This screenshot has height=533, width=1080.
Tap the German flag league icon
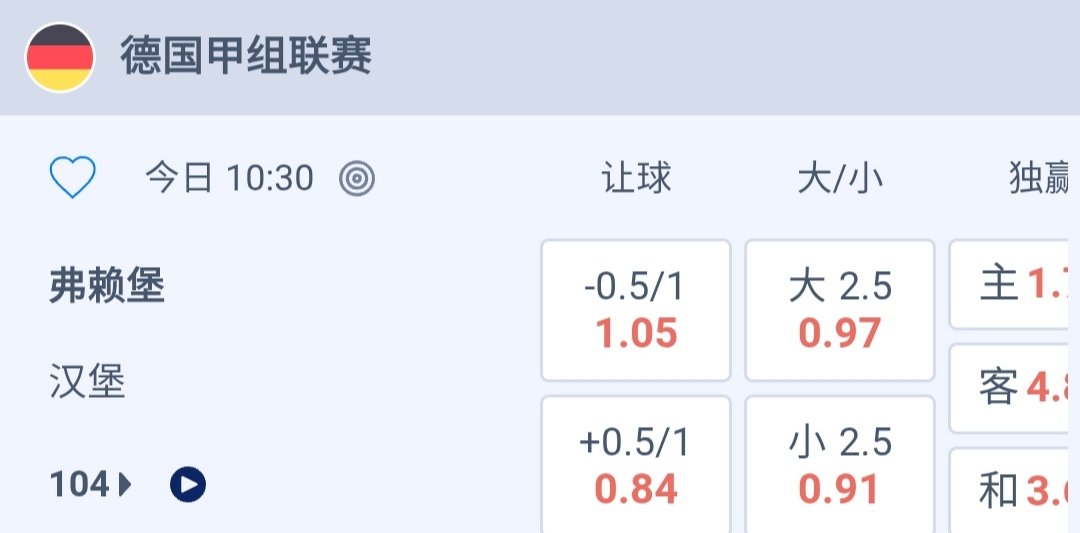(60, 57)
